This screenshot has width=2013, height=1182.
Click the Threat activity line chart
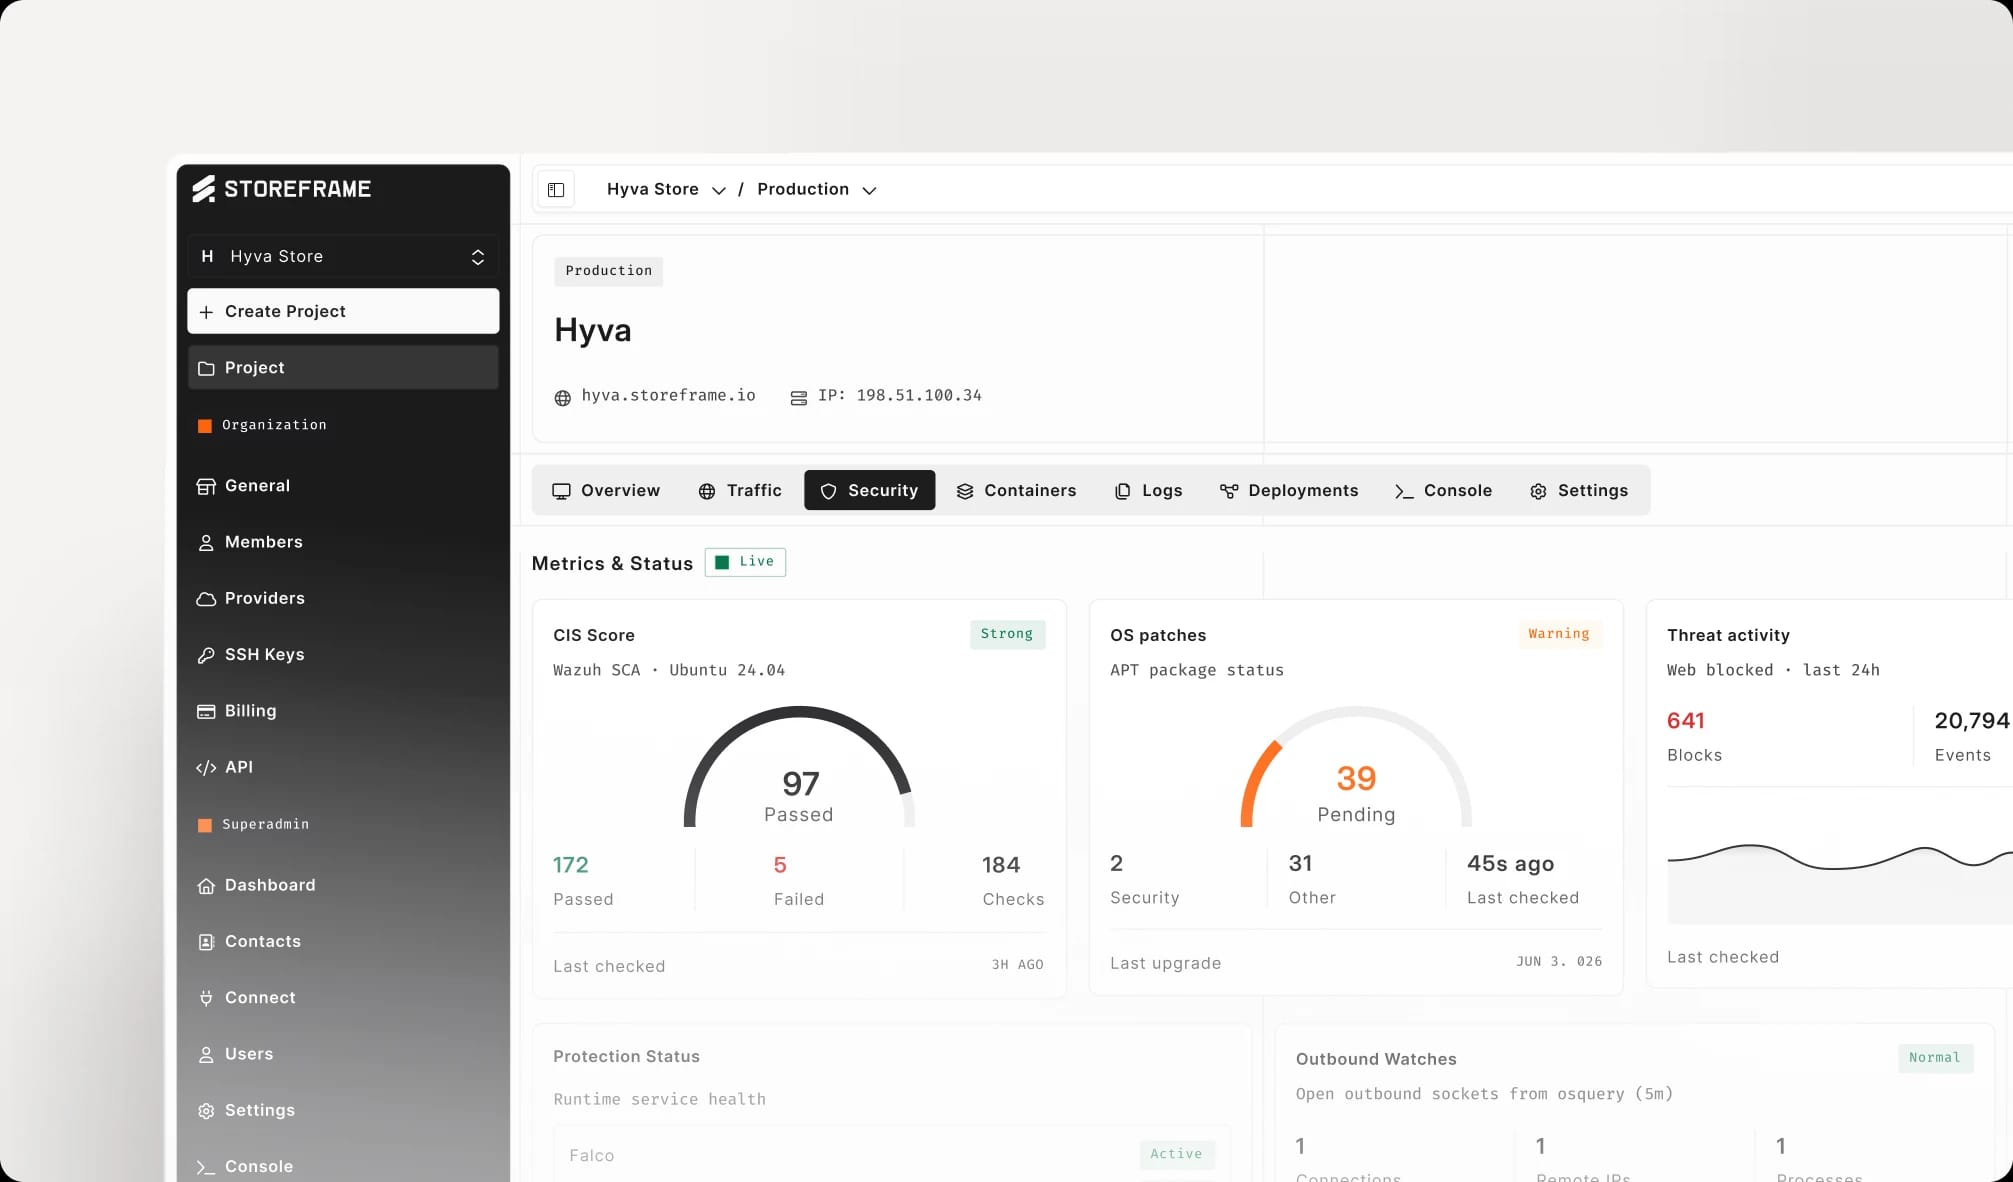click(1840, 883)
